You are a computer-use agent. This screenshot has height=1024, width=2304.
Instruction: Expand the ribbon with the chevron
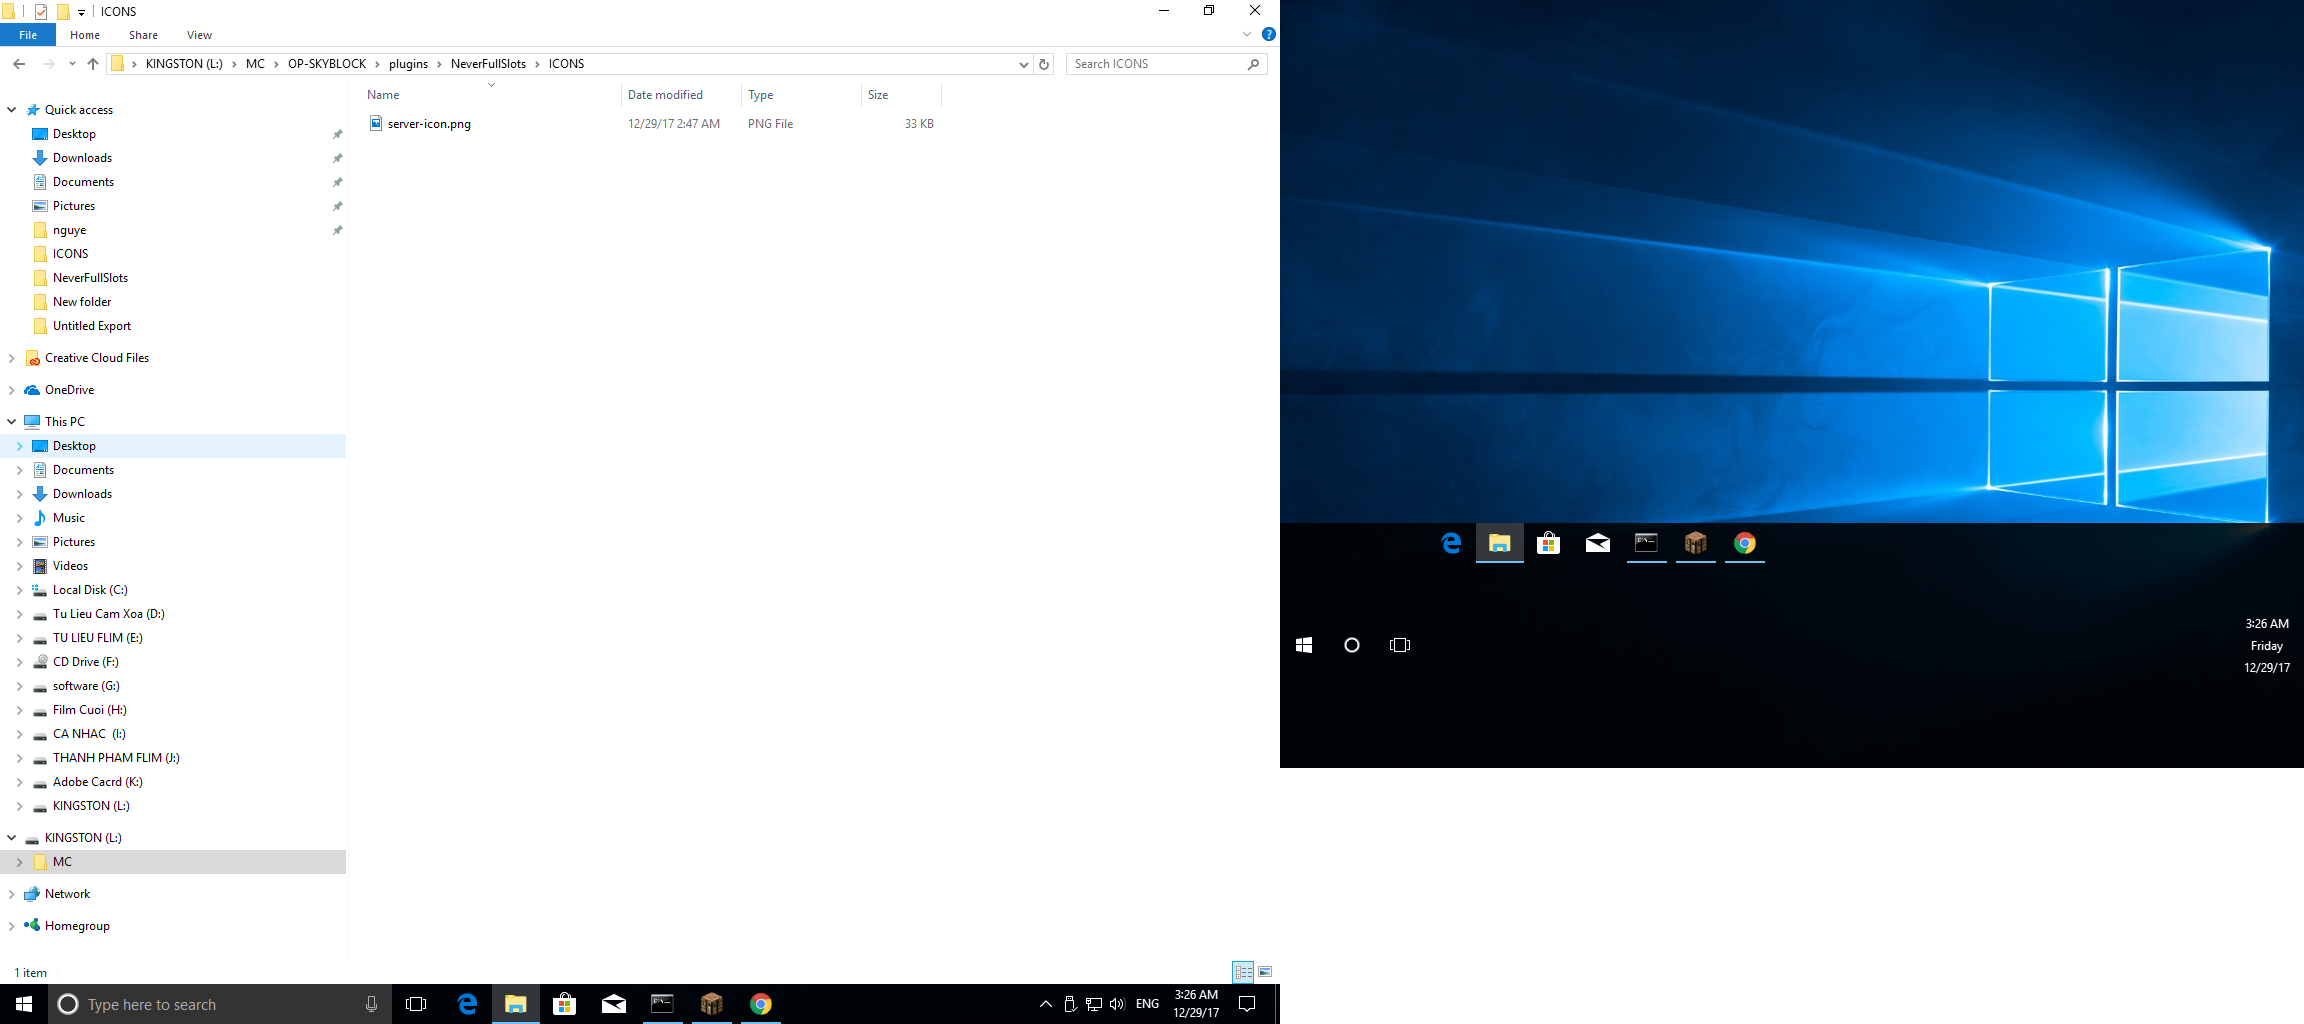(1246, 34)
